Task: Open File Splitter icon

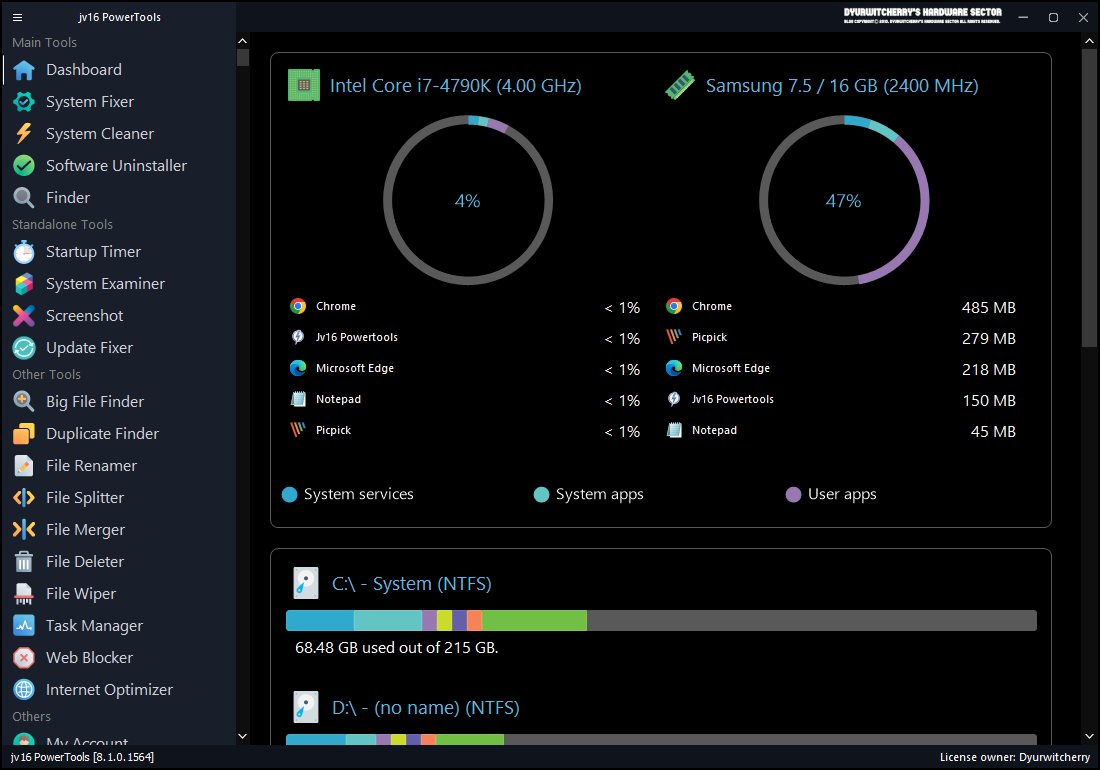Action: click(x=24, y=498)
